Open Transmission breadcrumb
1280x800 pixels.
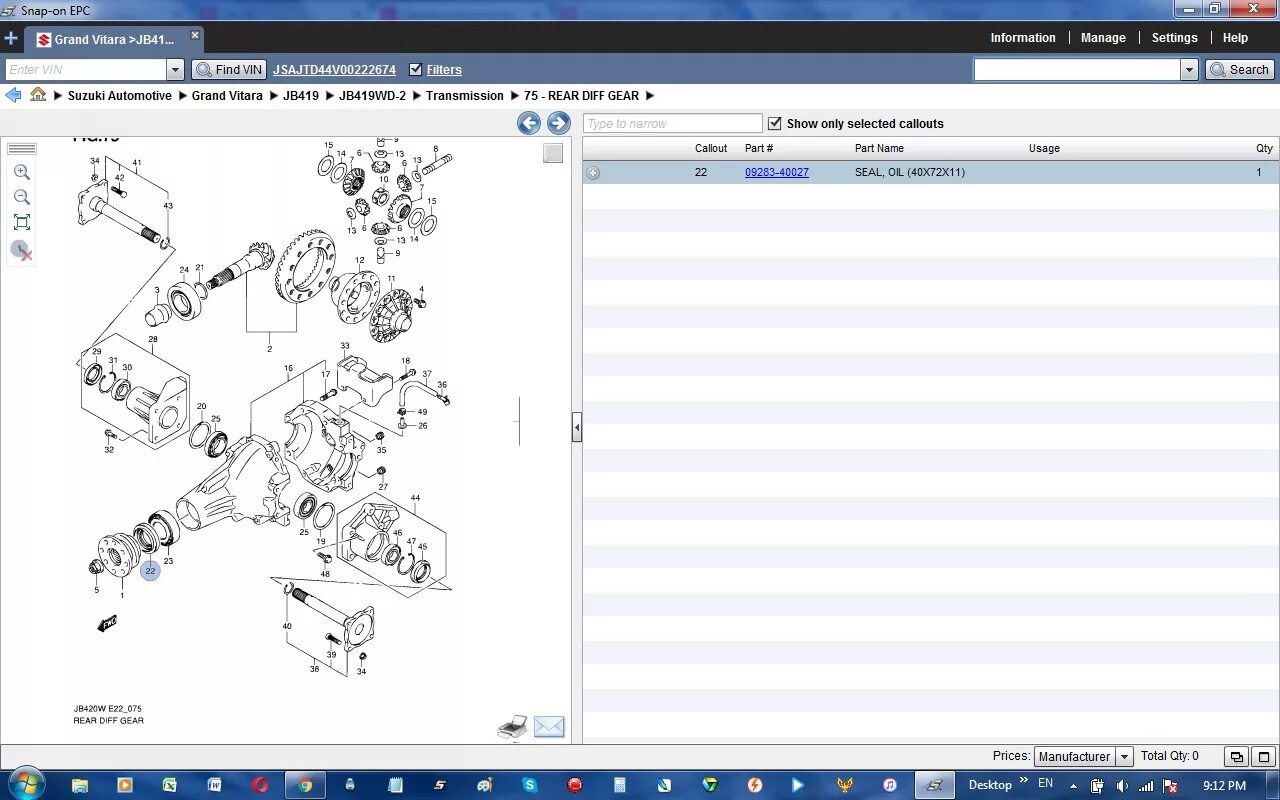point(465,96)
